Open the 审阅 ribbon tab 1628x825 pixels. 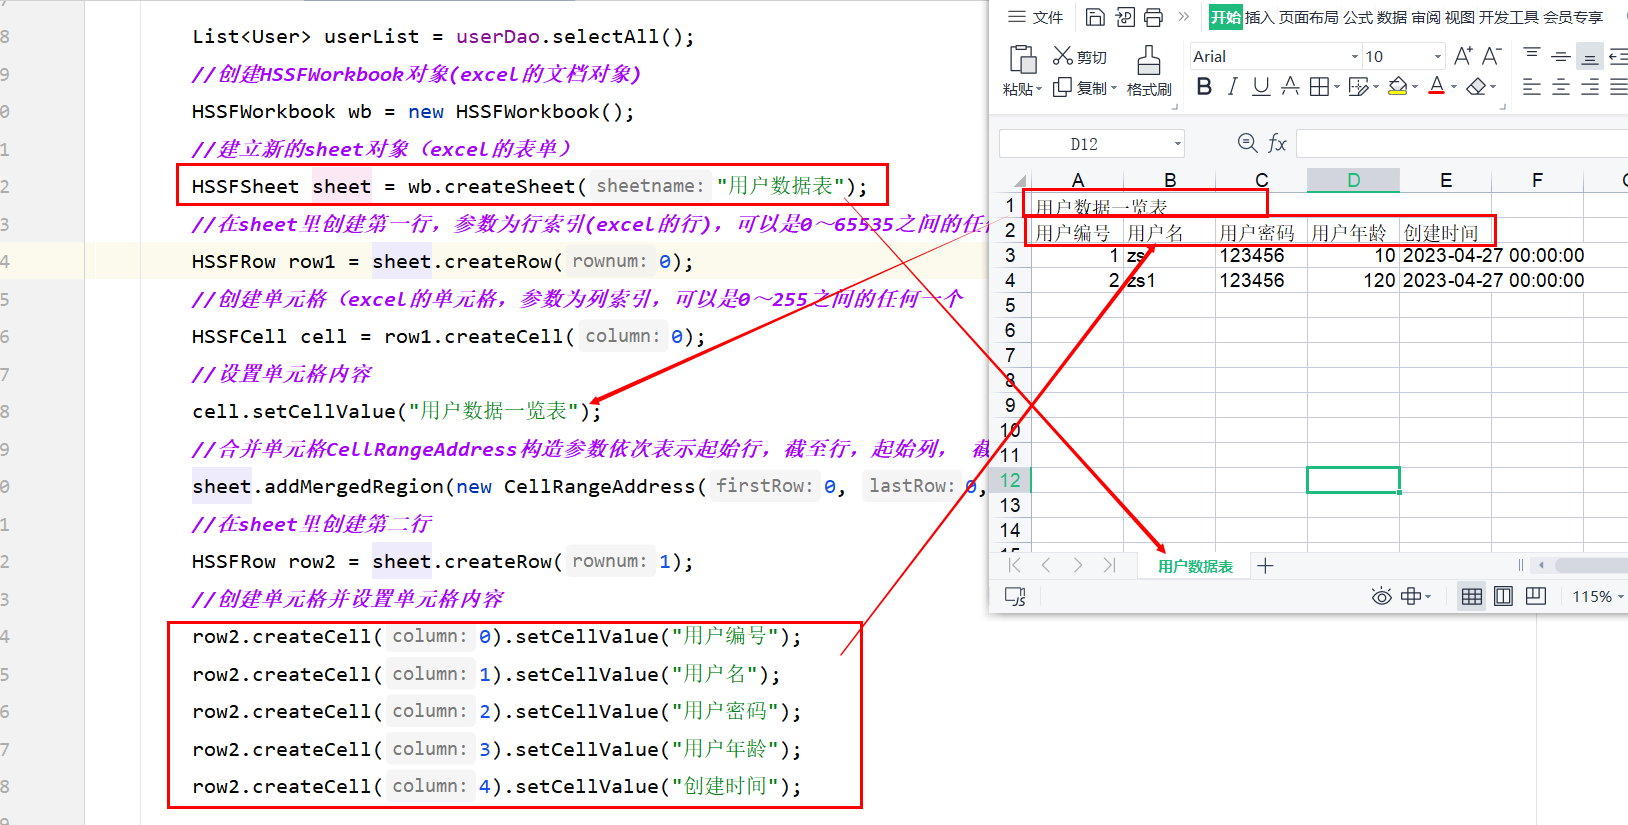[1426, 17]
